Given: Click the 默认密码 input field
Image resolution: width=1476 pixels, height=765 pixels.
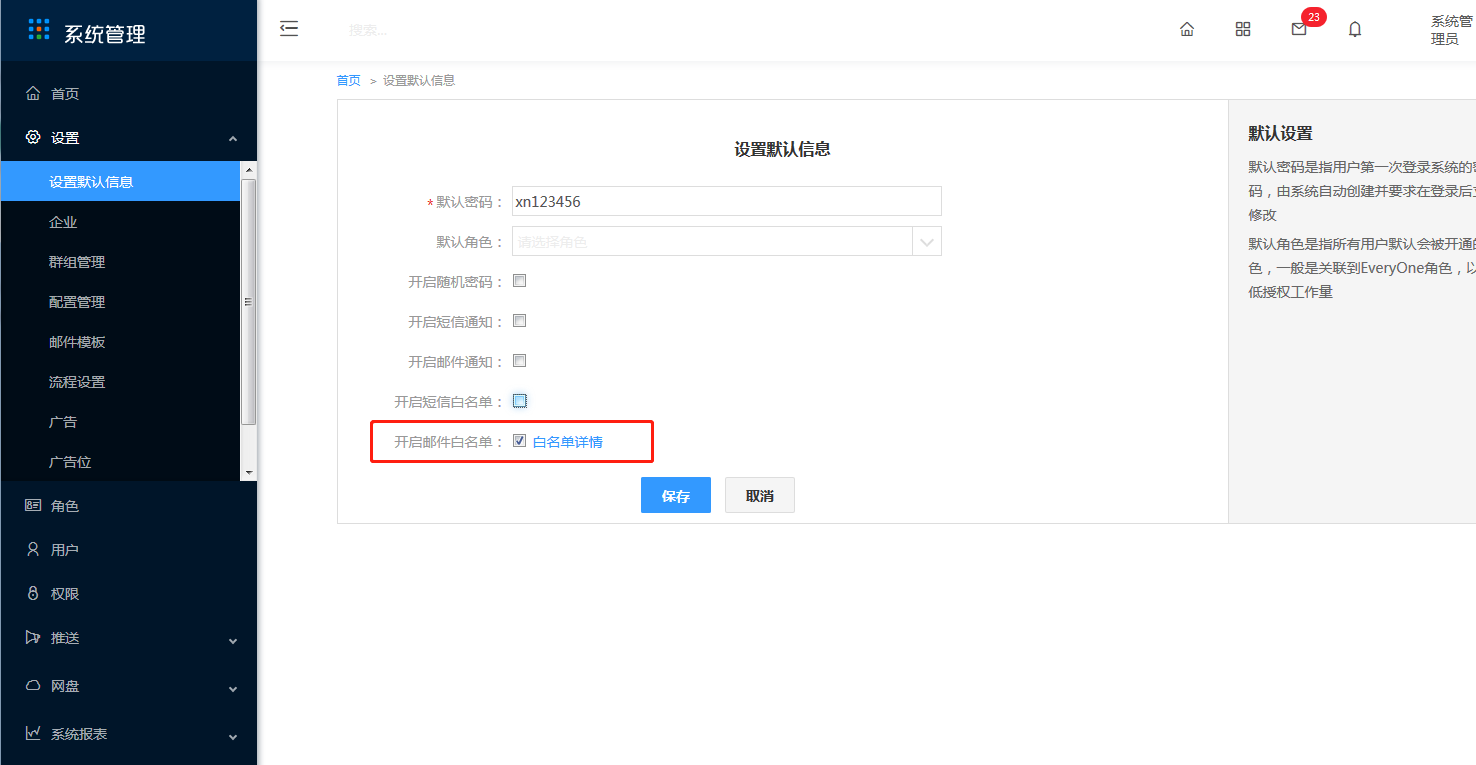Looking at the screenshot, I should click(727, 201).
